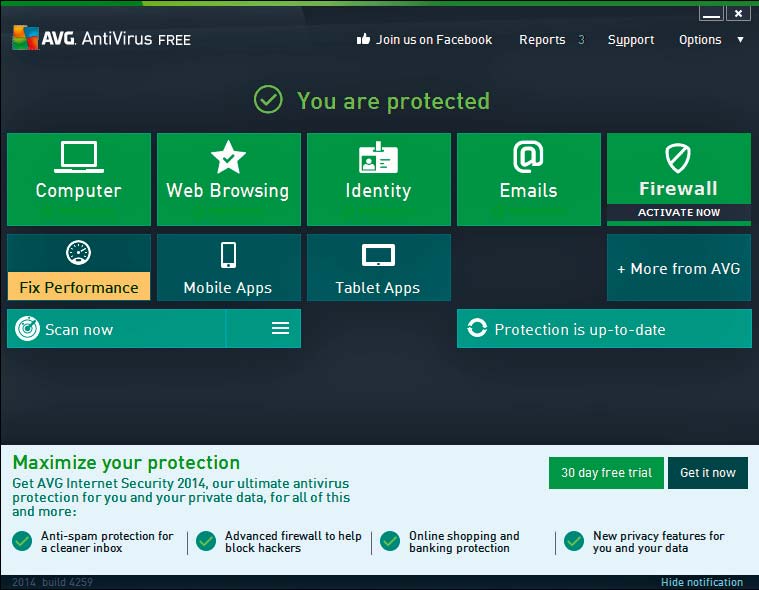Click the Web Browsing star icon
The width and height of the screenshot is (759, 590).
pyautogui.click(x=228, y=157)
